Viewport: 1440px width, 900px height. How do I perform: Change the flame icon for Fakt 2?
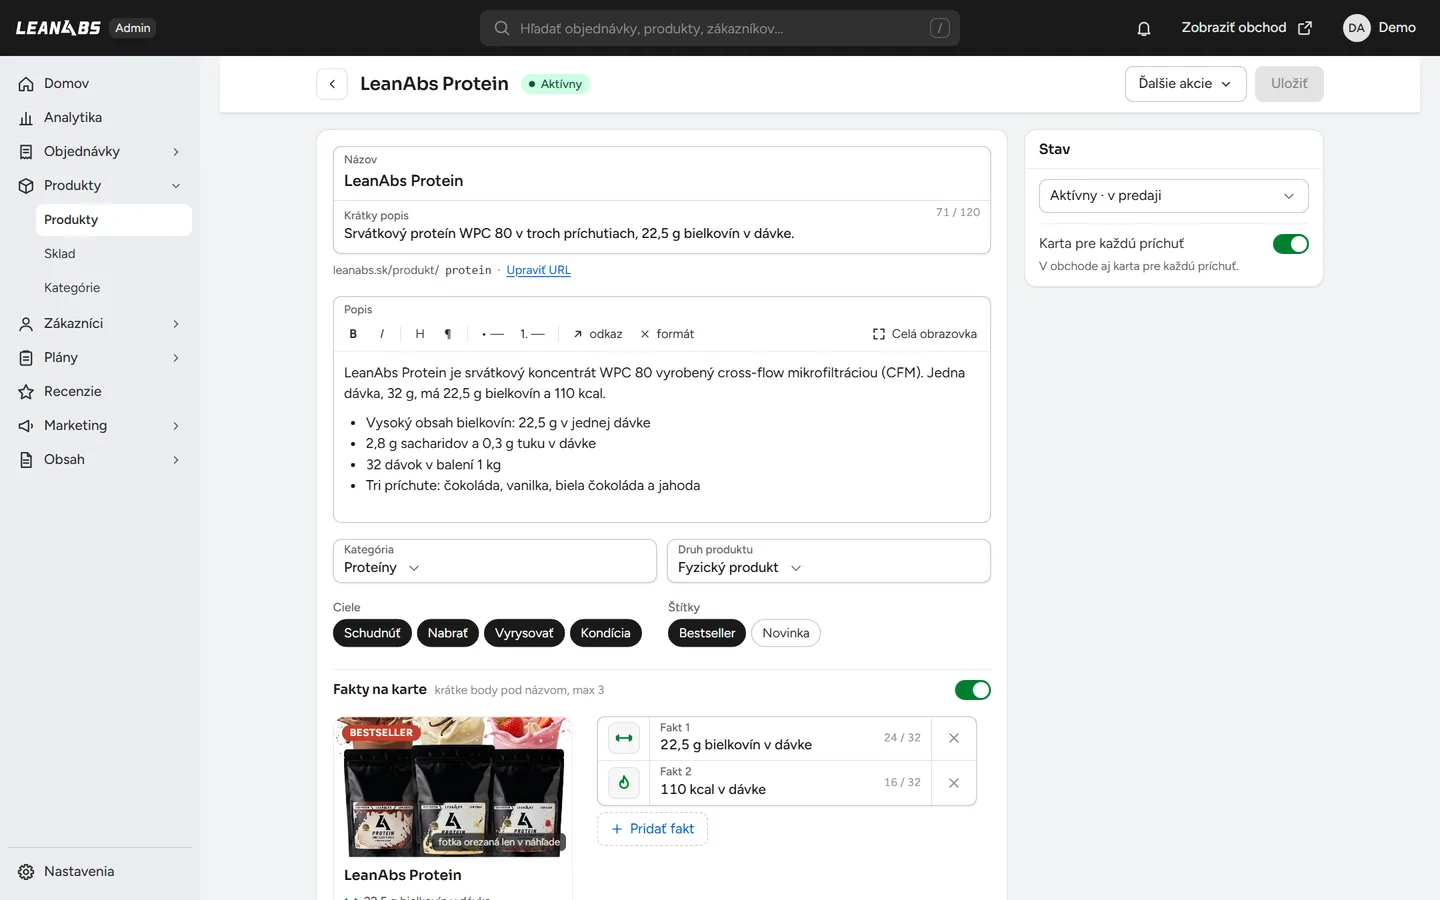[x=624, y=782]
